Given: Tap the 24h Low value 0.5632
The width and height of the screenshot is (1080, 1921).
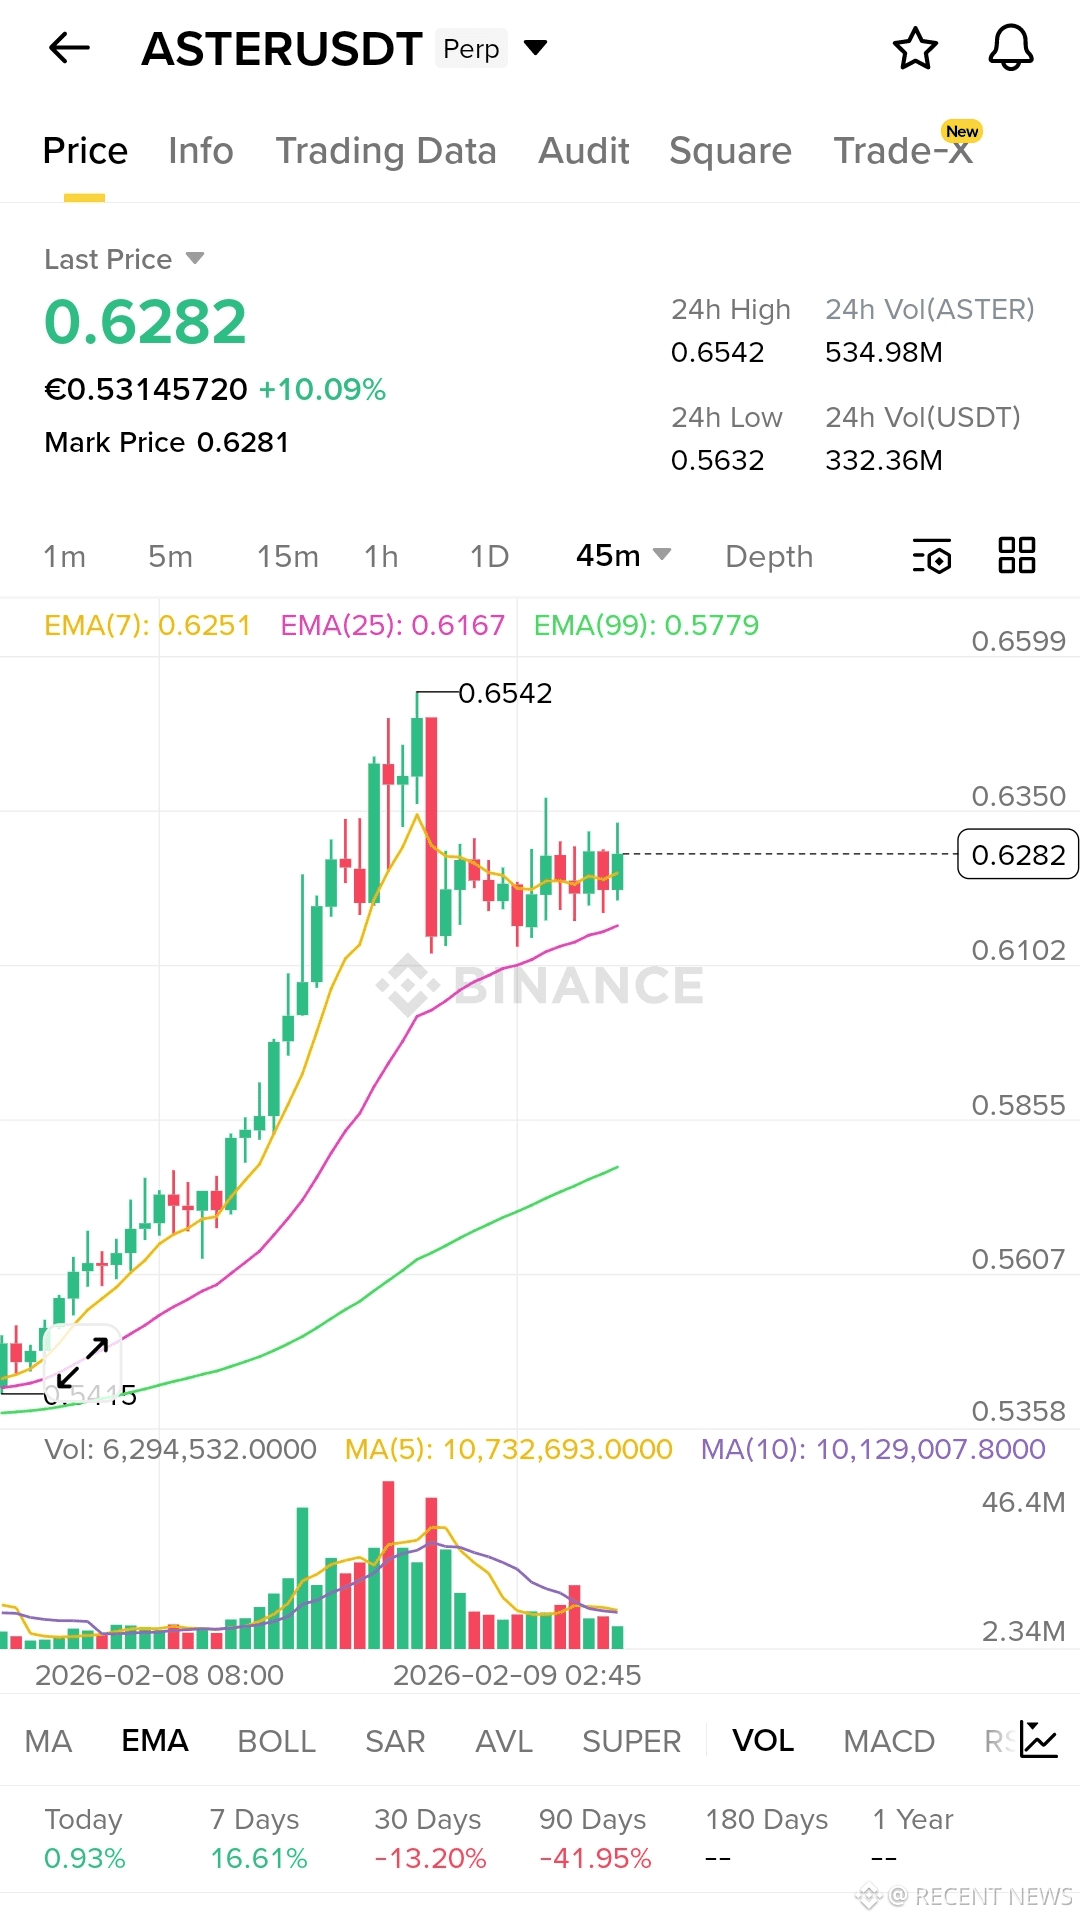Looking at the screenshot, I should tap(717, 460).
